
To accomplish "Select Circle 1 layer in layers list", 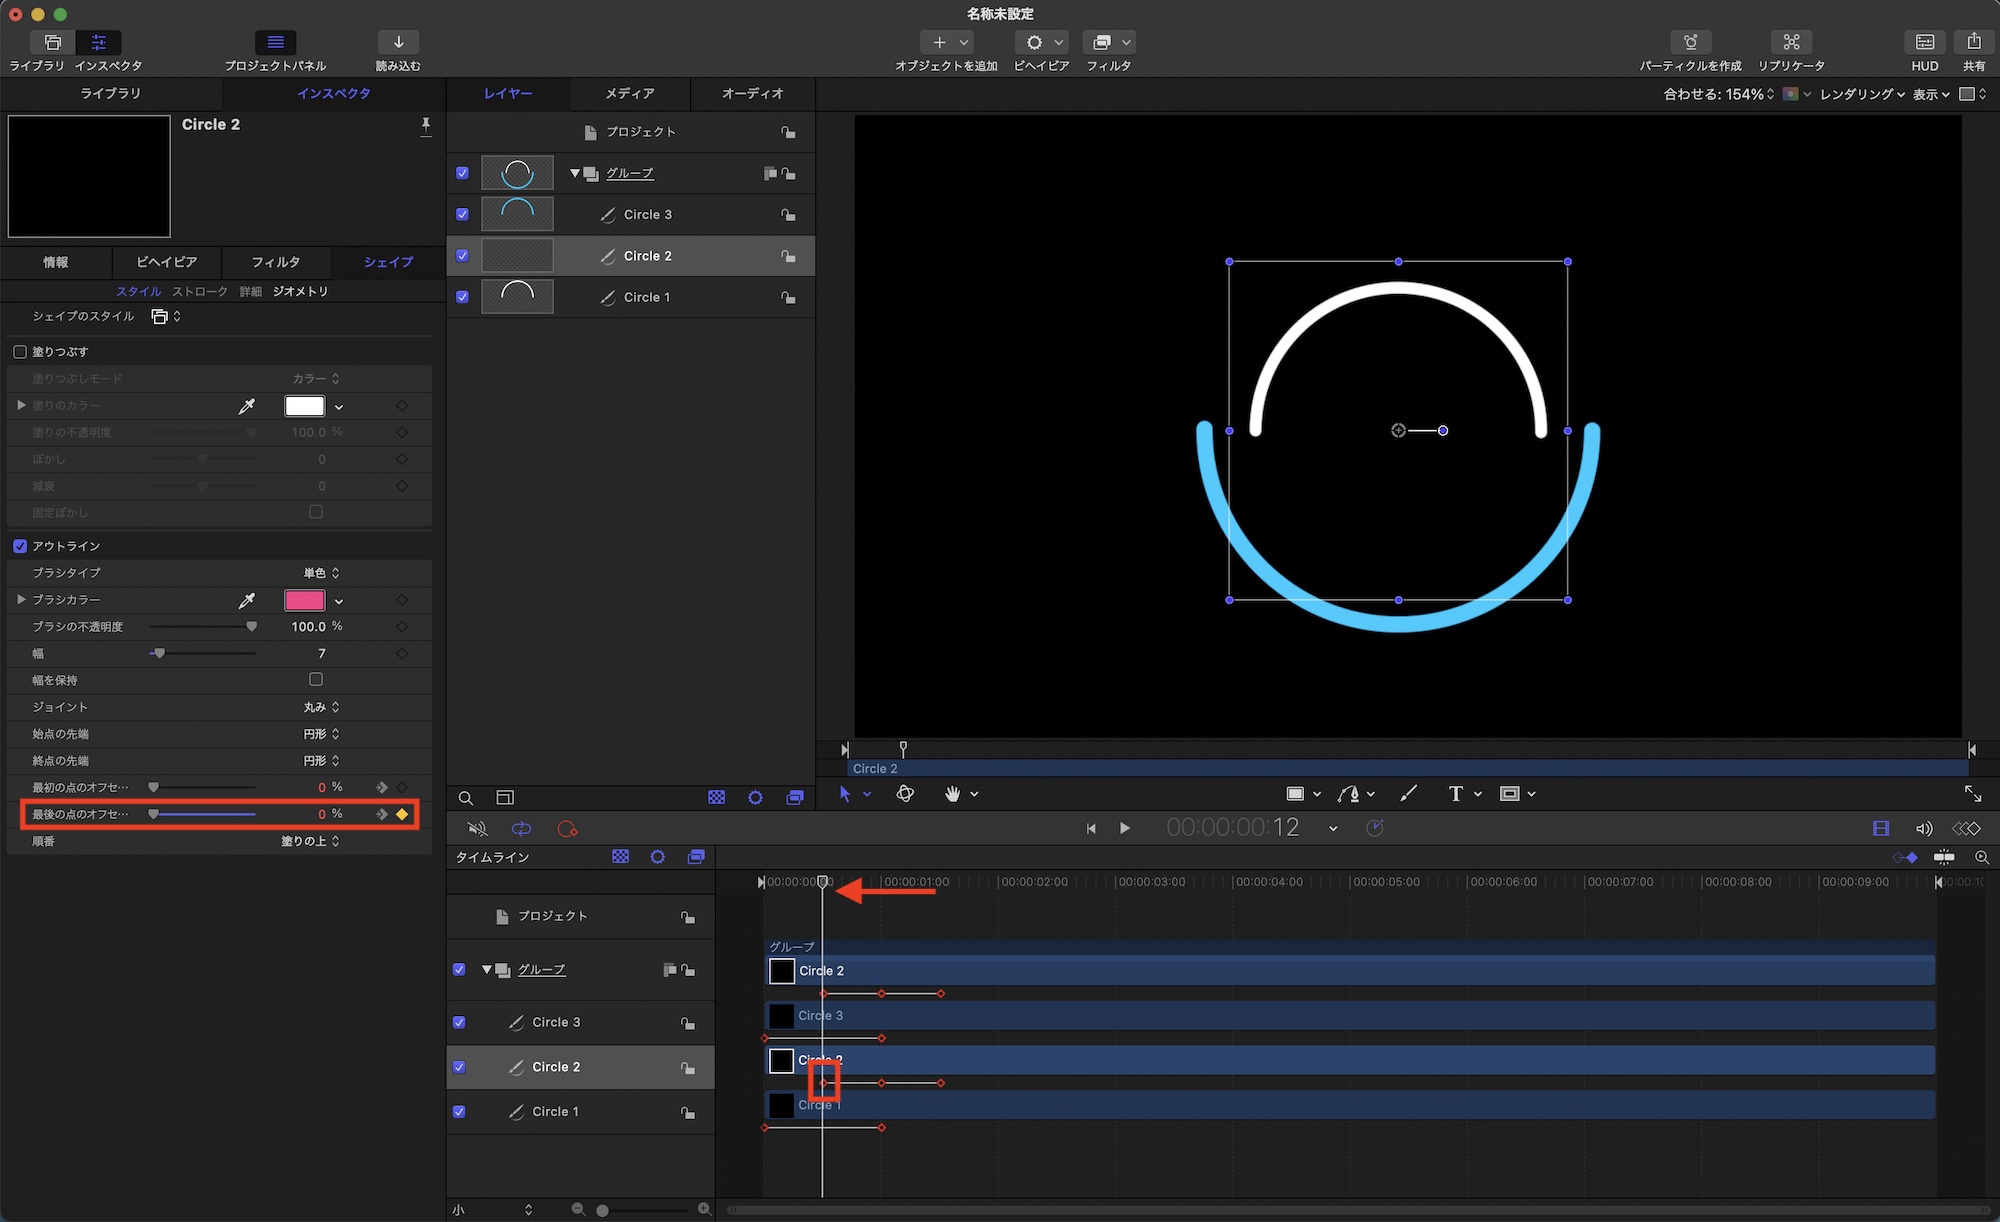I will click(646, 297).
